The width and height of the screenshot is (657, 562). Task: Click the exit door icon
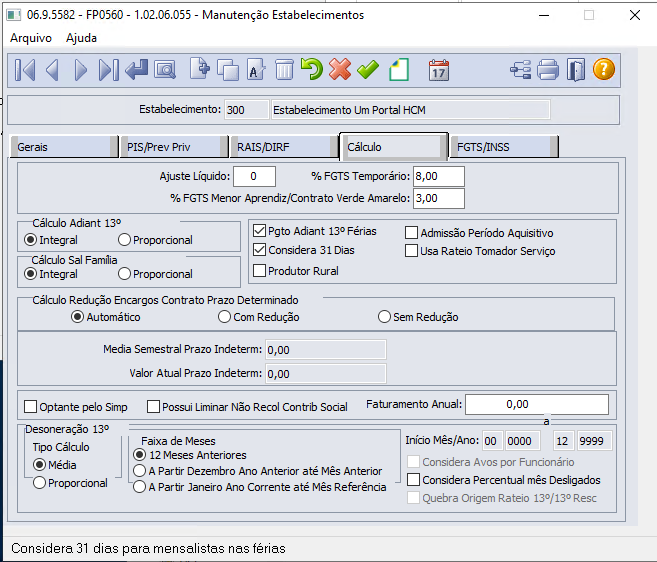click(x=576, y=70)
